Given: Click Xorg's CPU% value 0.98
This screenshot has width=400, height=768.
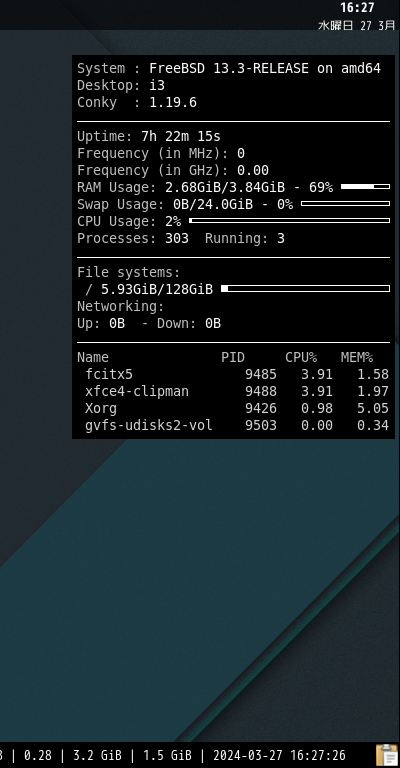Looking at the screenshot, I should pyautogui.click(x=317, y=408).
